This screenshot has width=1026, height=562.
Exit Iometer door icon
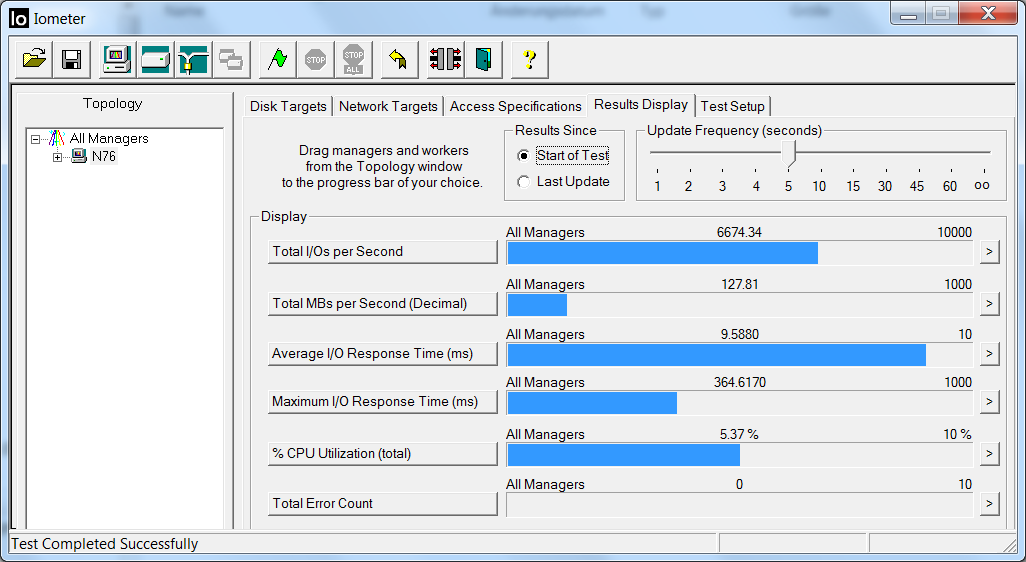484,60
